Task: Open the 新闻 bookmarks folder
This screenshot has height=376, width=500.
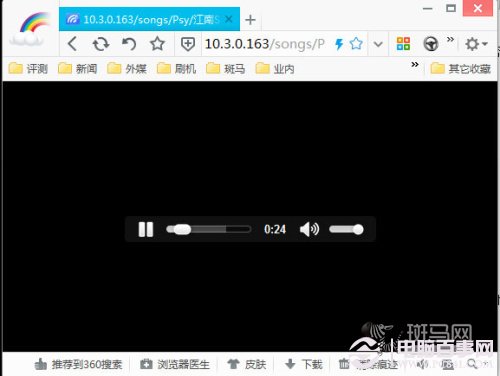Action: [x=77, y=69]
